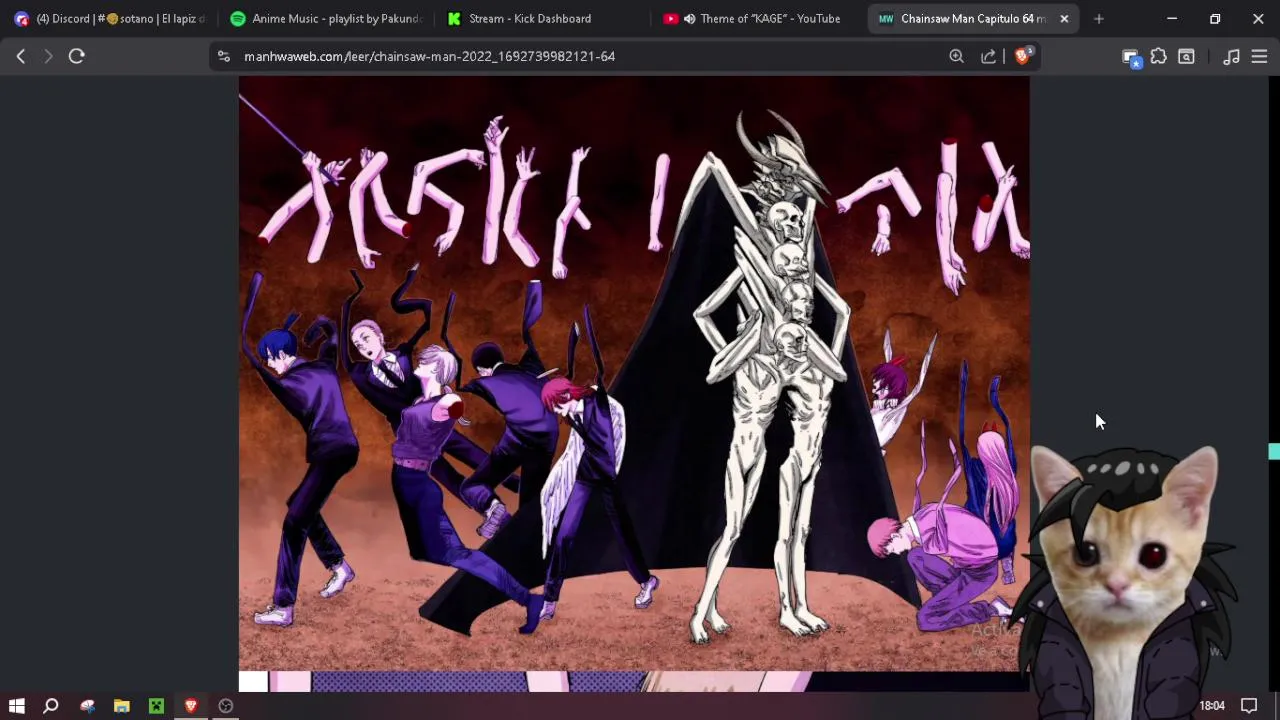The height and width of the screenshot is (720, 1280).
Task: Launch the Minecraft creeper taskbar icon
Action: pyautogui.click(x=156, y=706)
